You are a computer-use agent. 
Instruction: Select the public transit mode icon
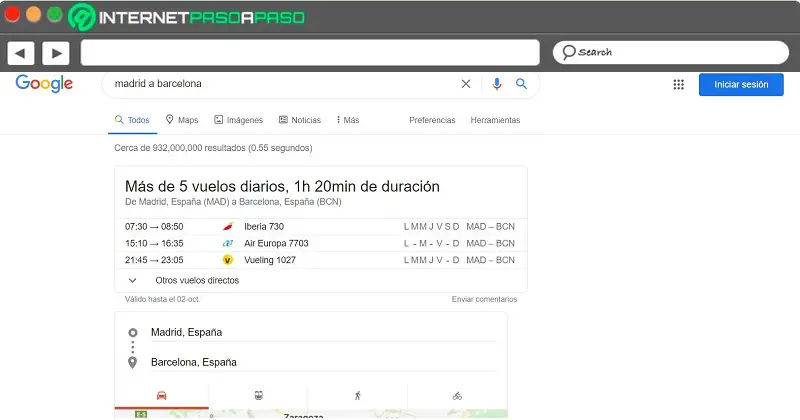point(259,396)
